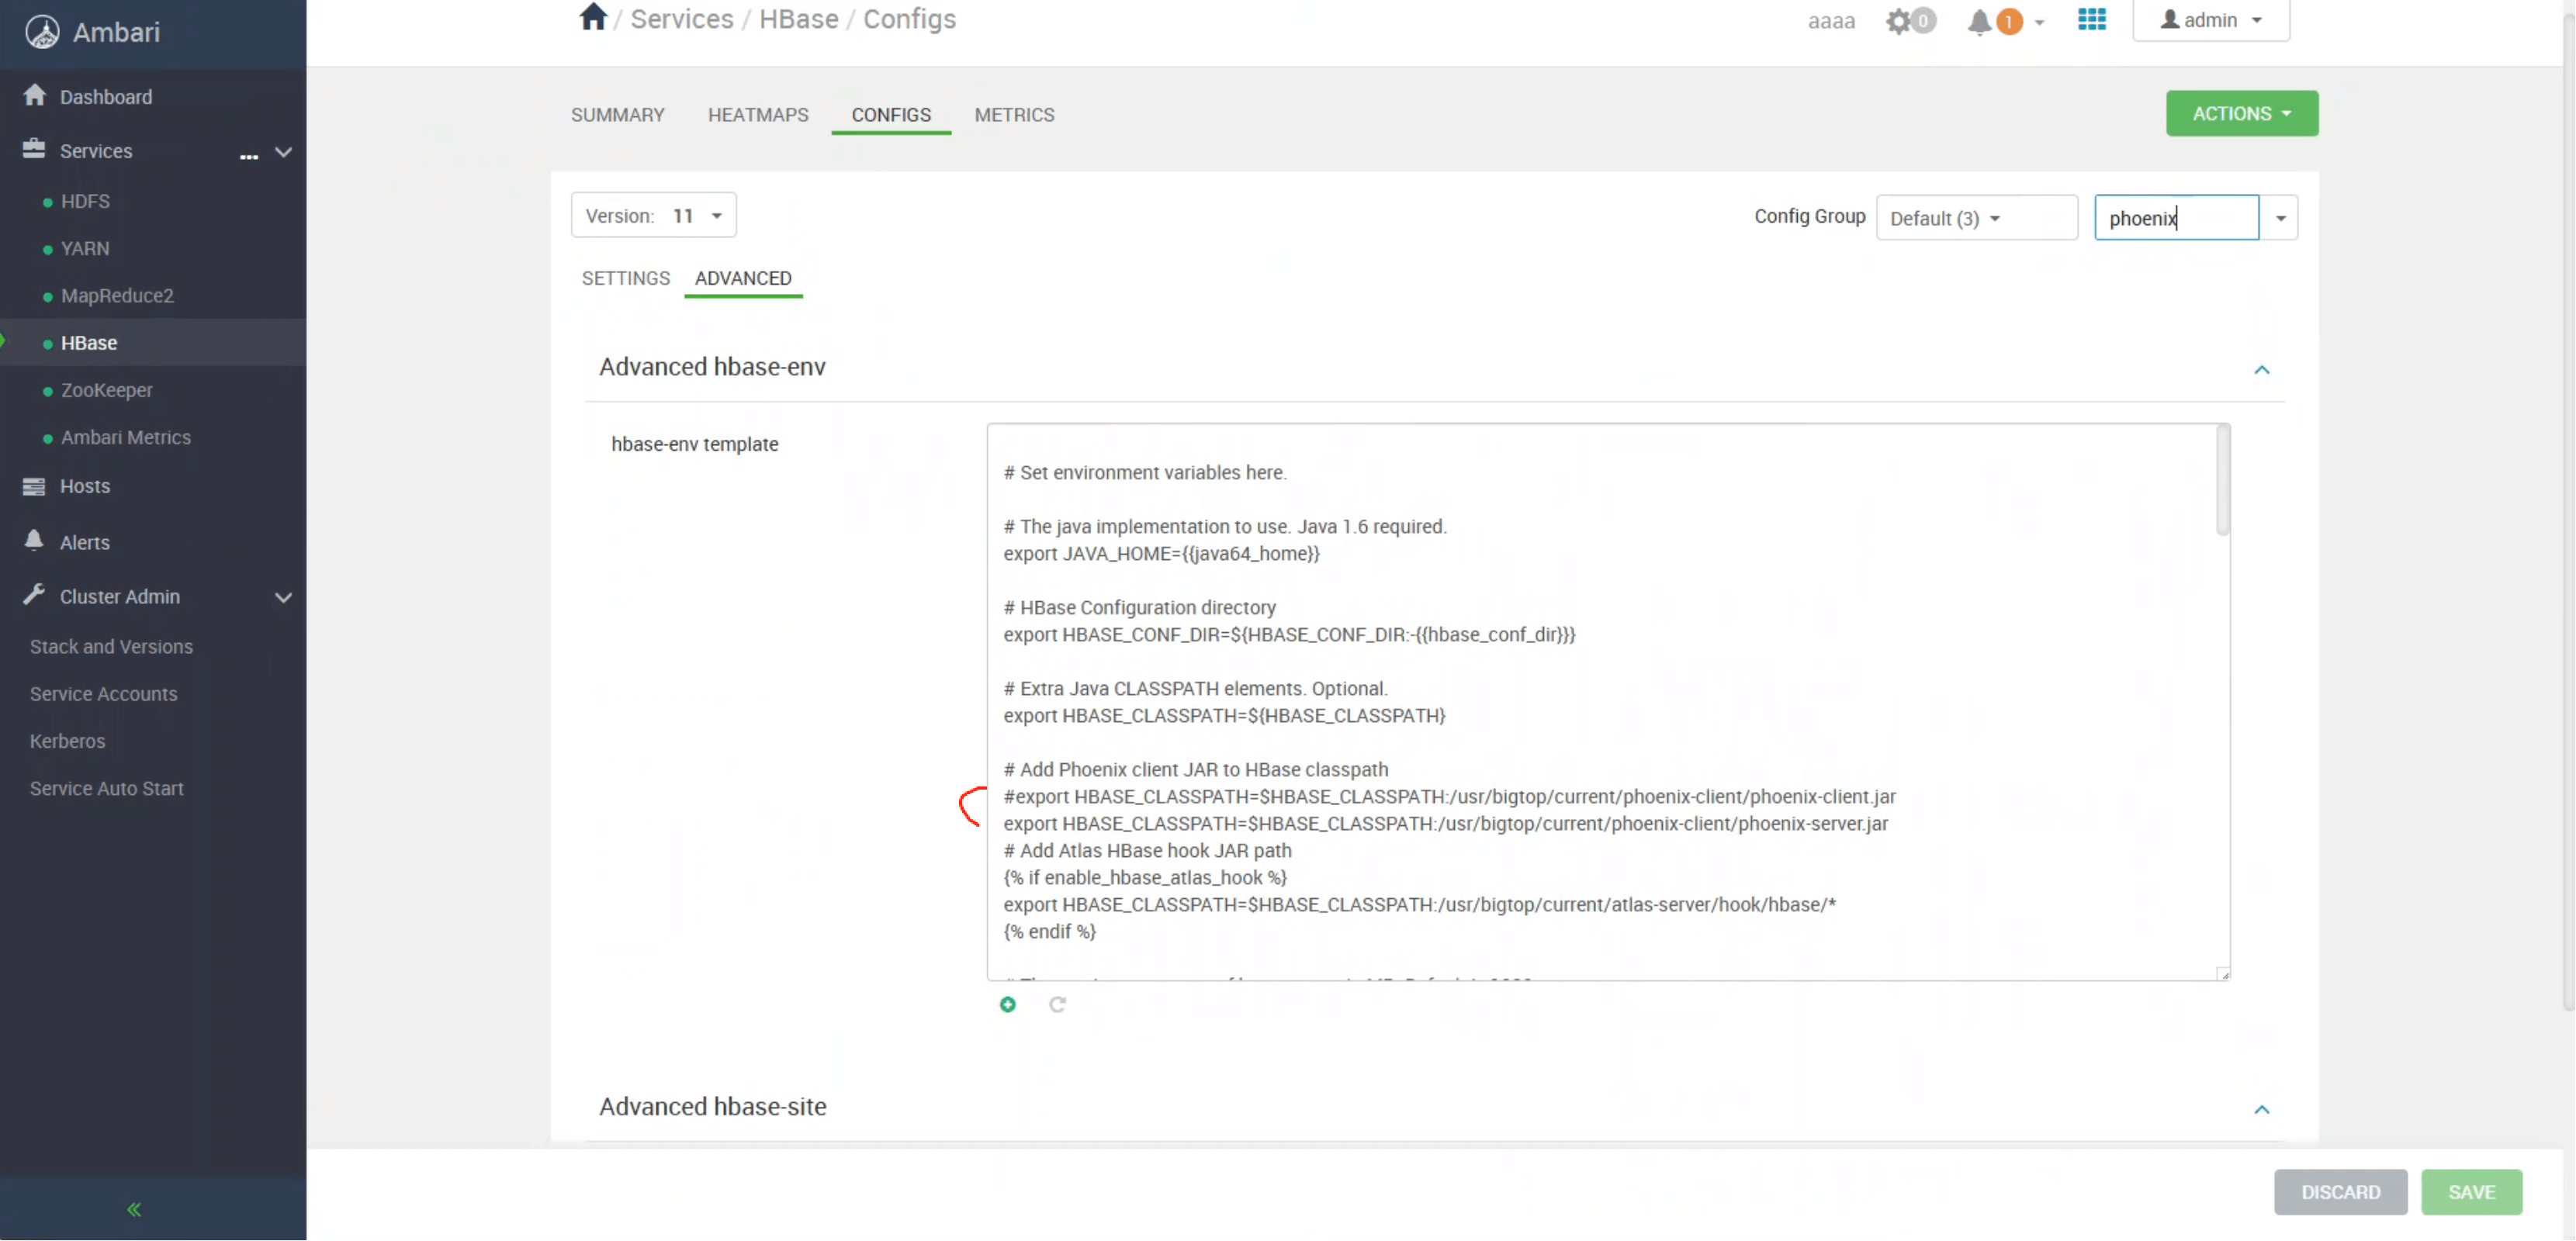
Task: Open Service Auto Start page
Action: tap(106, 788)
